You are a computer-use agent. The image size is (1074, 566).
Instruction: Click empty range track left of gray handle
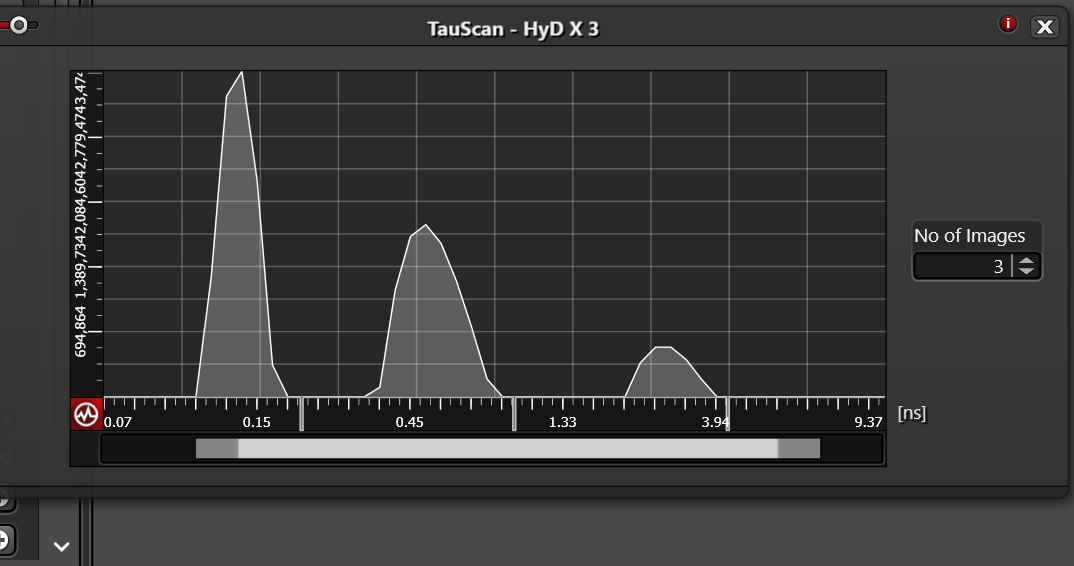click(148, 449)
